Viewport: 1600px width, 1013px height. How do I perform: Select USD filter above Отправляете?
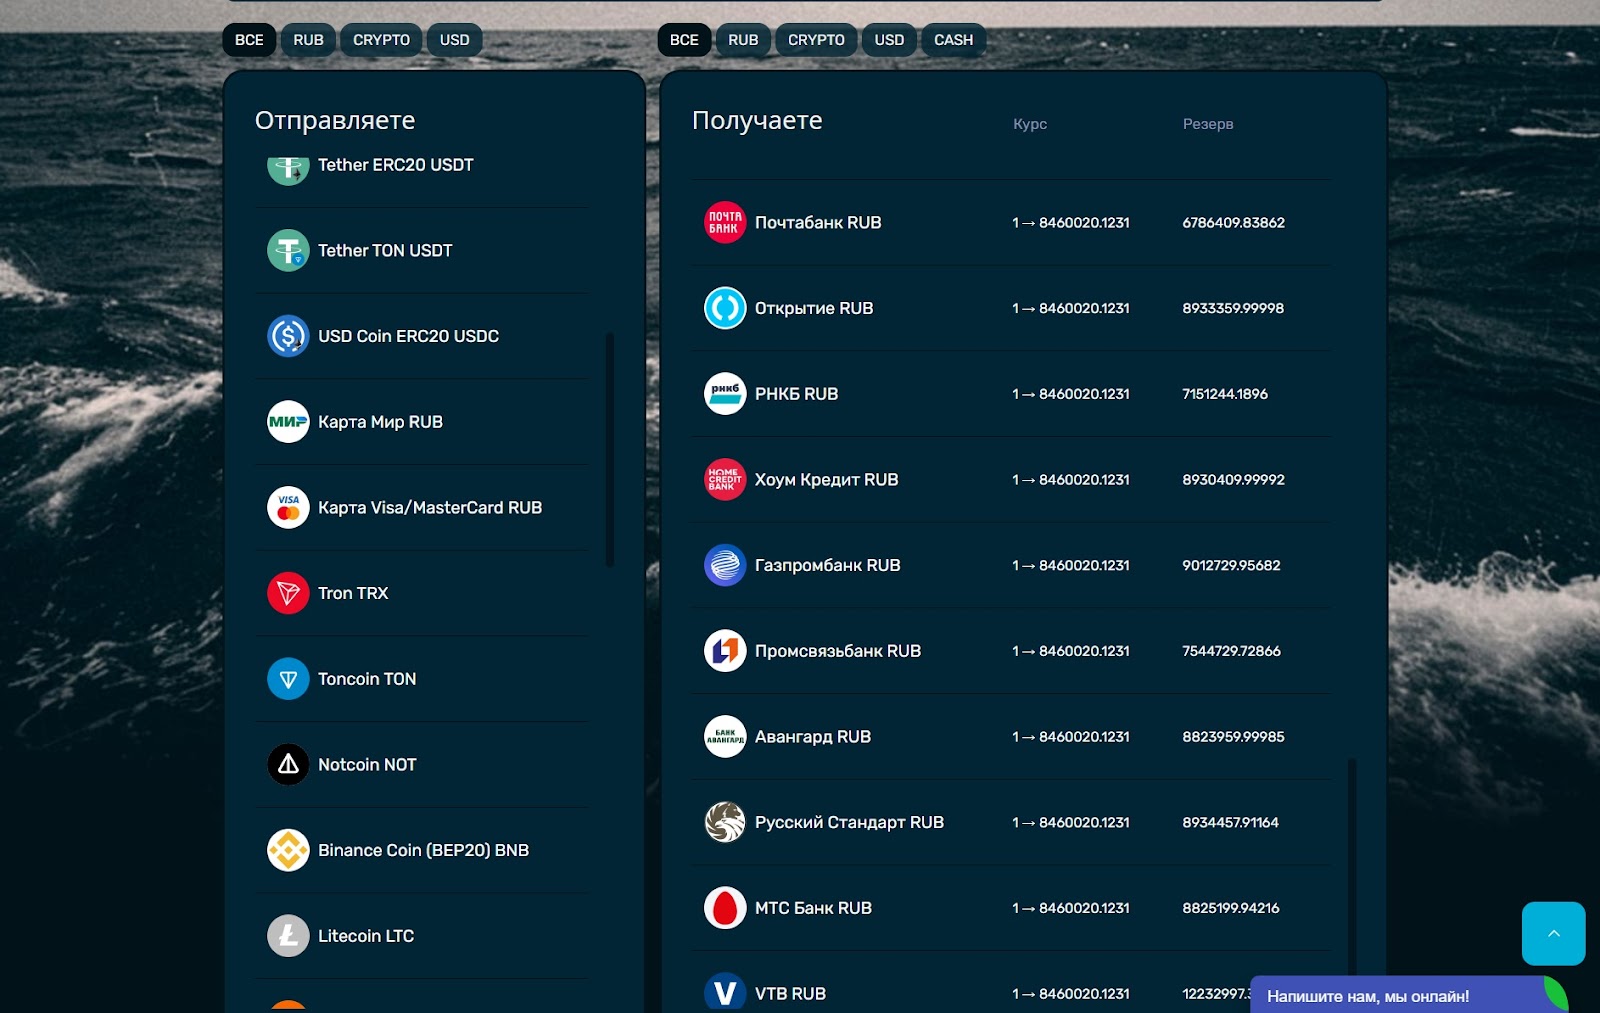[x=454, y=40]
